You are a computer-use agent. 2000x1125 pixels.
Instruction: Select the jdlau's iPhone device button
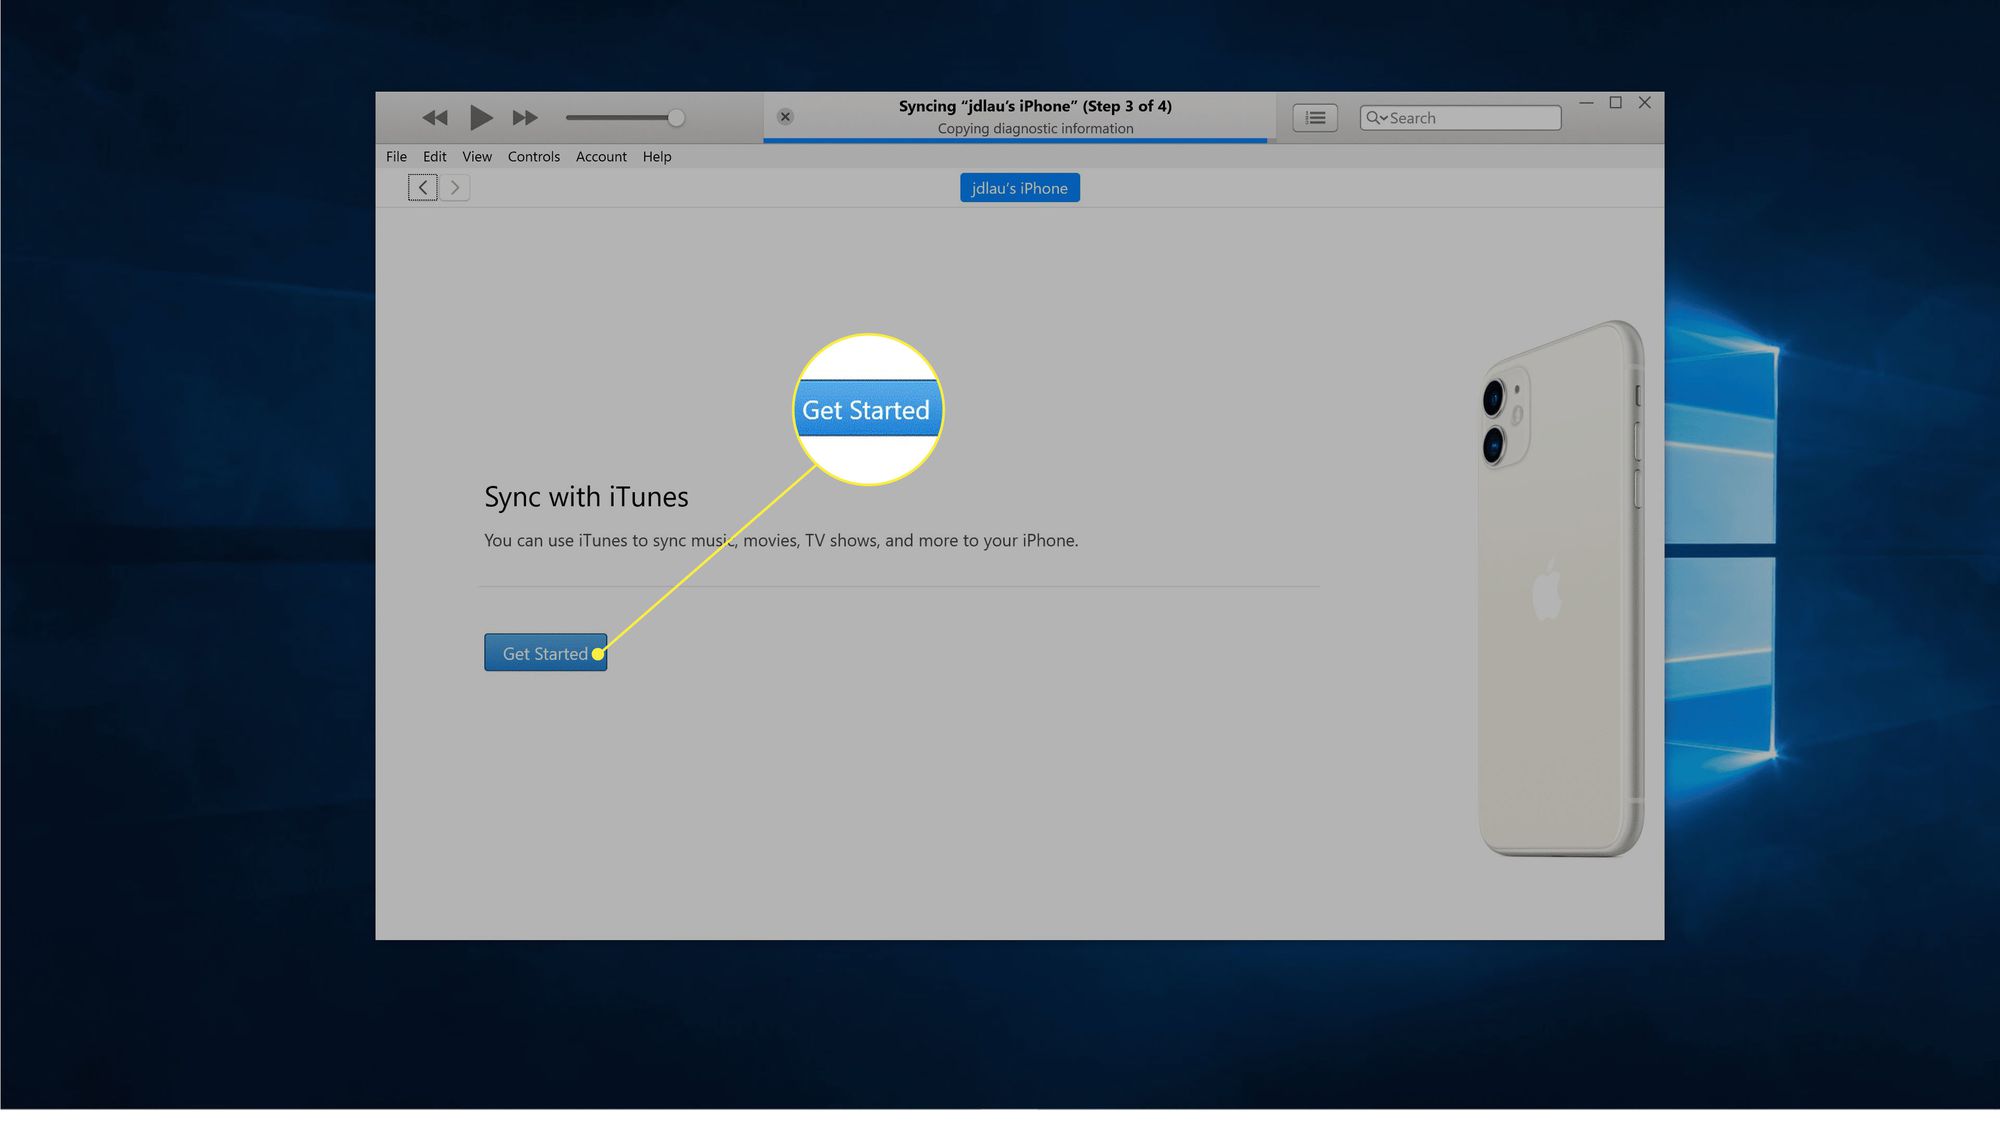[x=1020, y=188]
